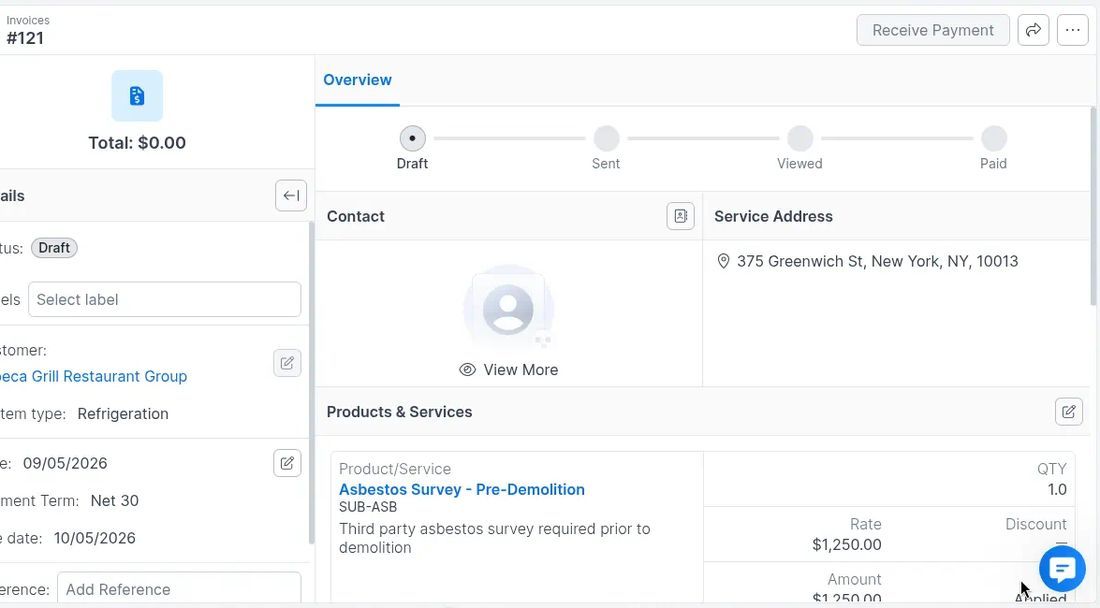Screen dimensions: 1100x608
Task: Edit Products & Services with pencil icon
Action: (1068, 412)
